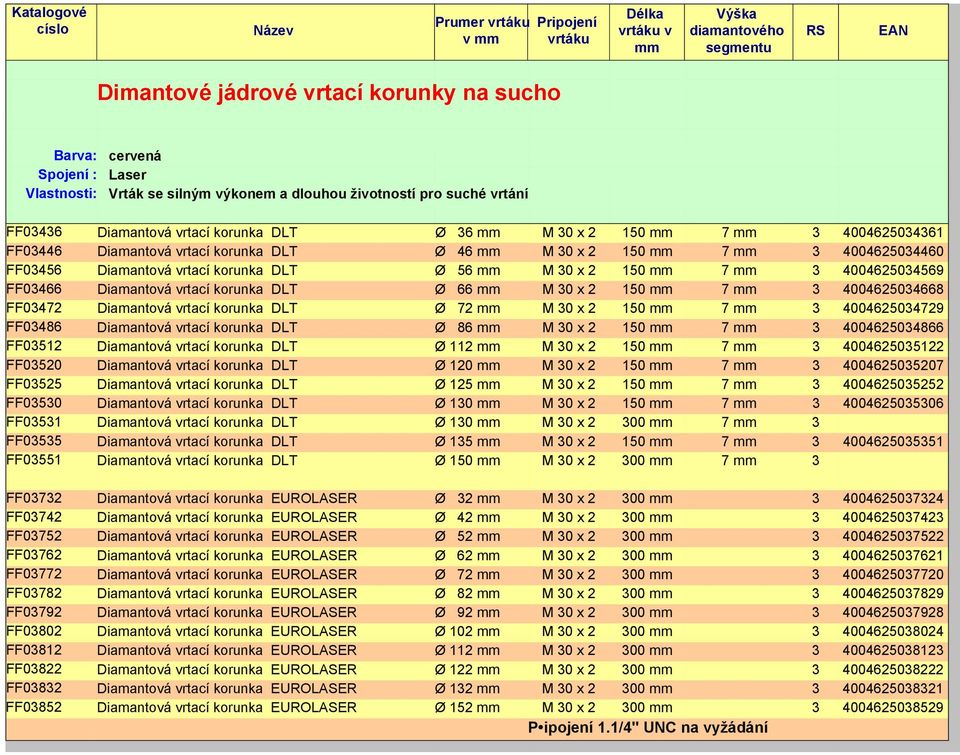Viewport: 960px width, 755px height.
Task: Select catalog number FF03732
Action: click(x=34, y=498)
